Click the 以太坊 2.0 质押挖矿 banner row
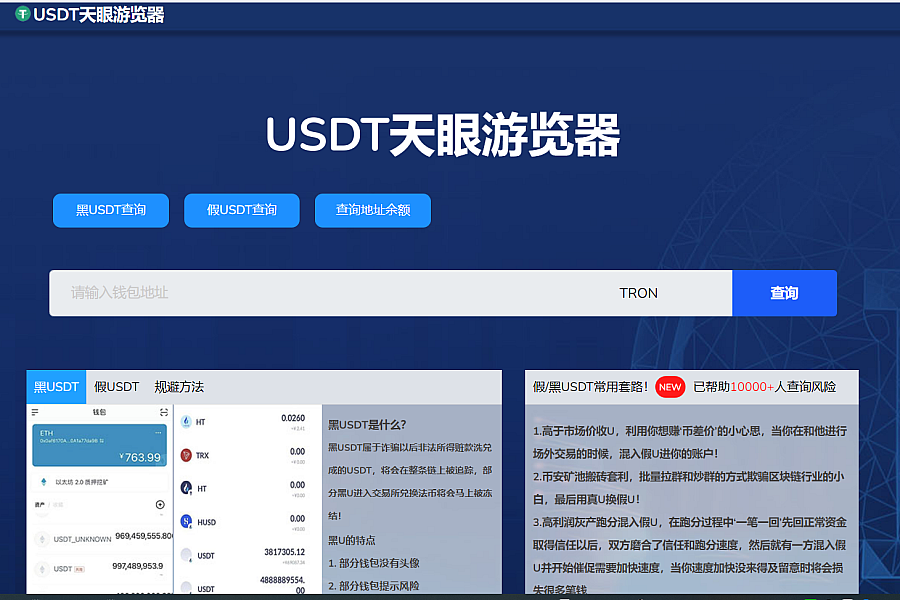Viewport: 900px width, 600px height. 99,482
